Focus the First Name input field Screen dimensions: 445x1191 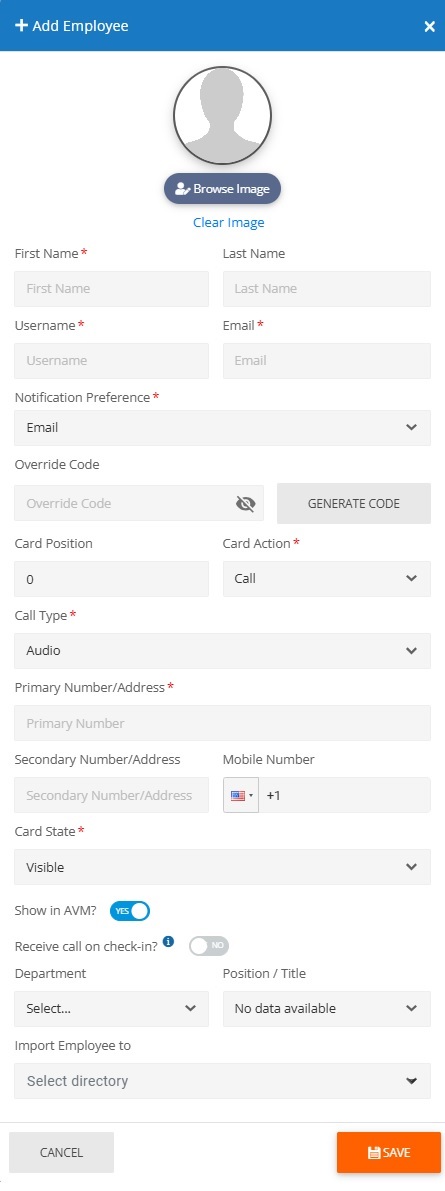point(112,289)
